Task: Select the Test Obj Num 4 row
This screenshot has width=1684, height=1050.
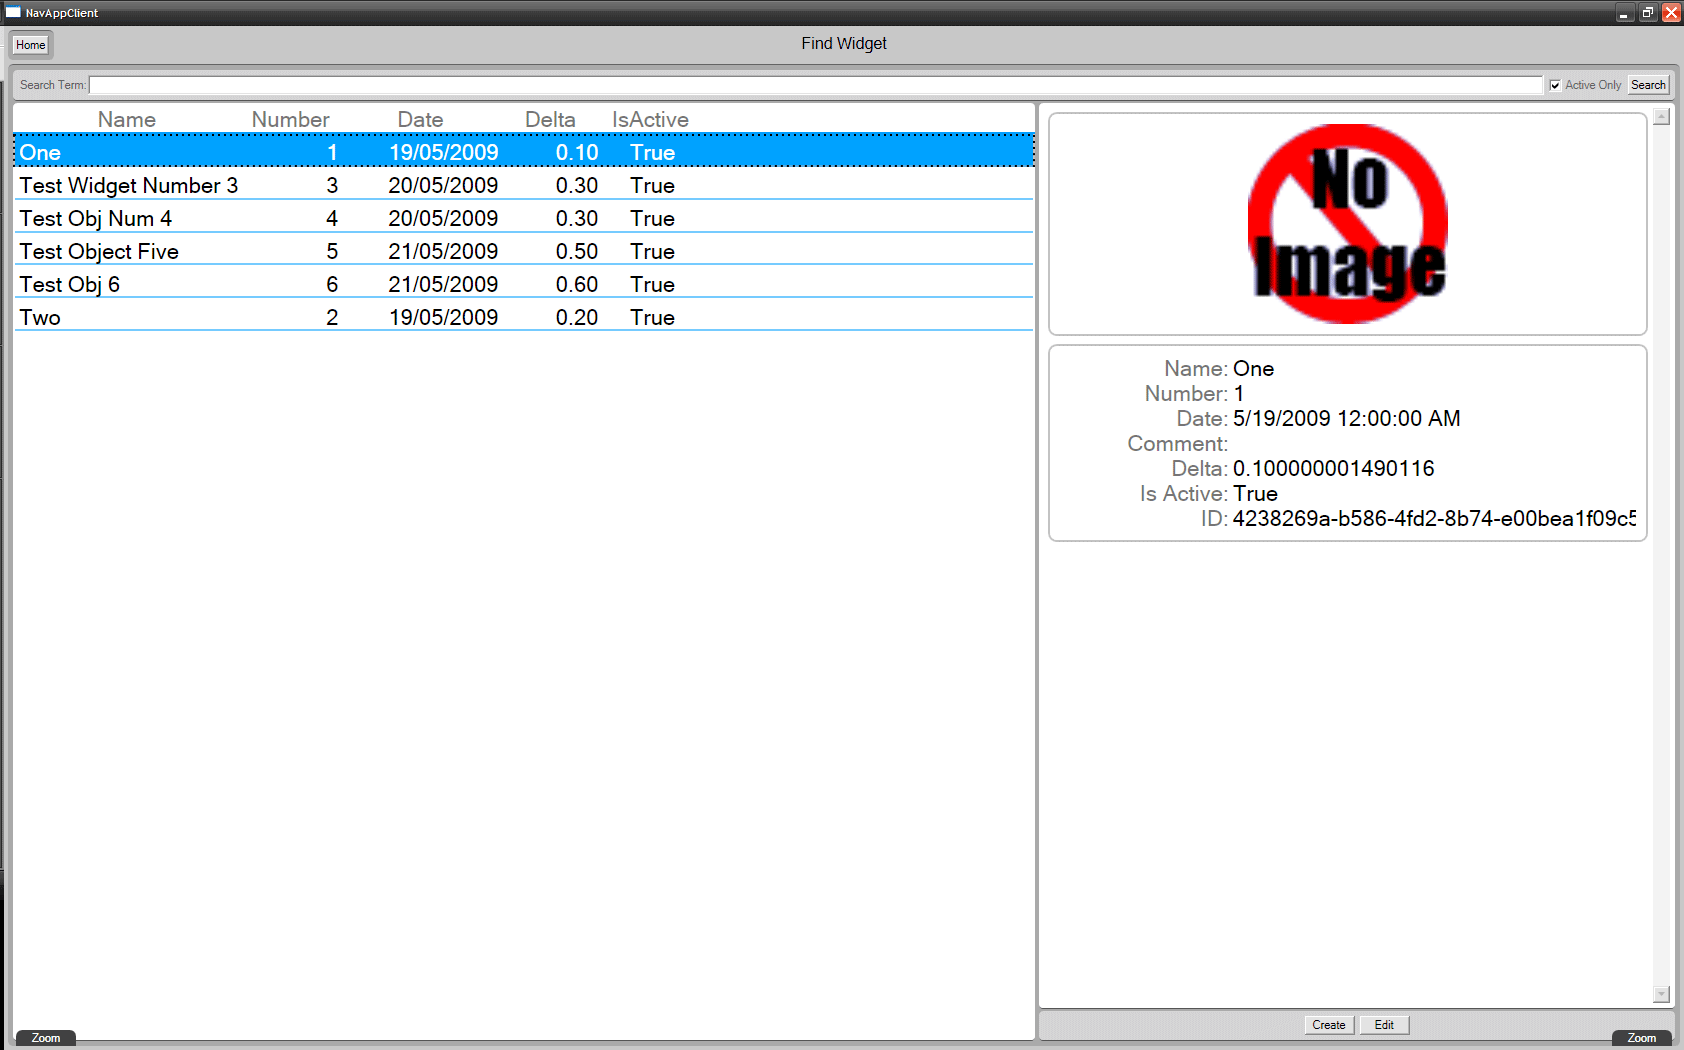Action: coord(96,219)
